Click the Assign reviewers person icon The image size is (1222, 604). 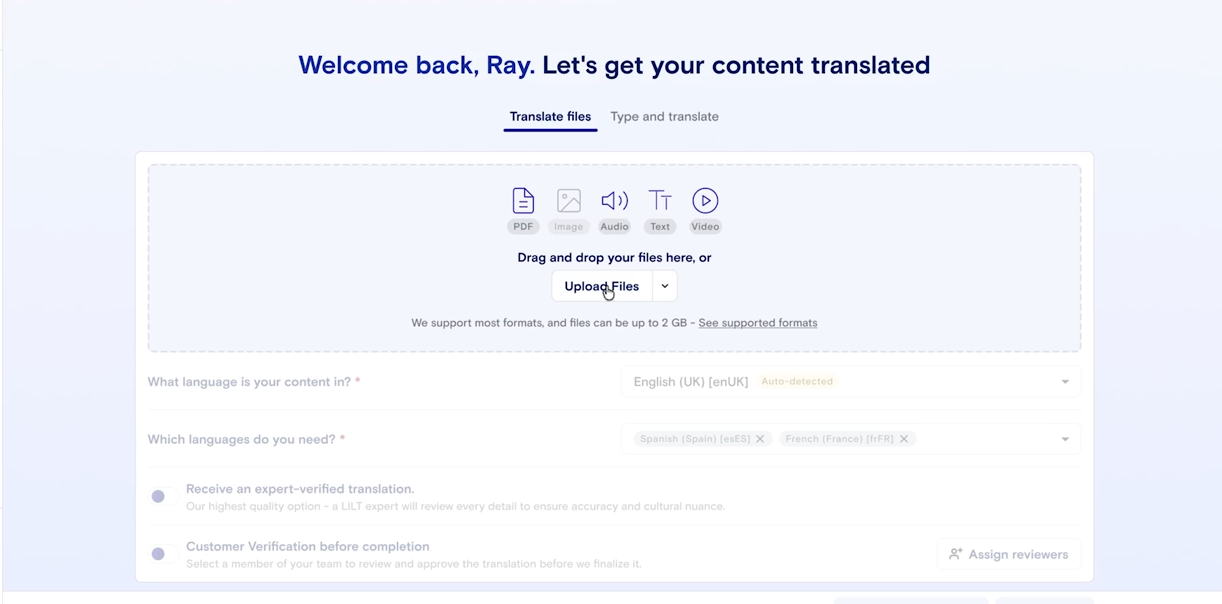956,553
